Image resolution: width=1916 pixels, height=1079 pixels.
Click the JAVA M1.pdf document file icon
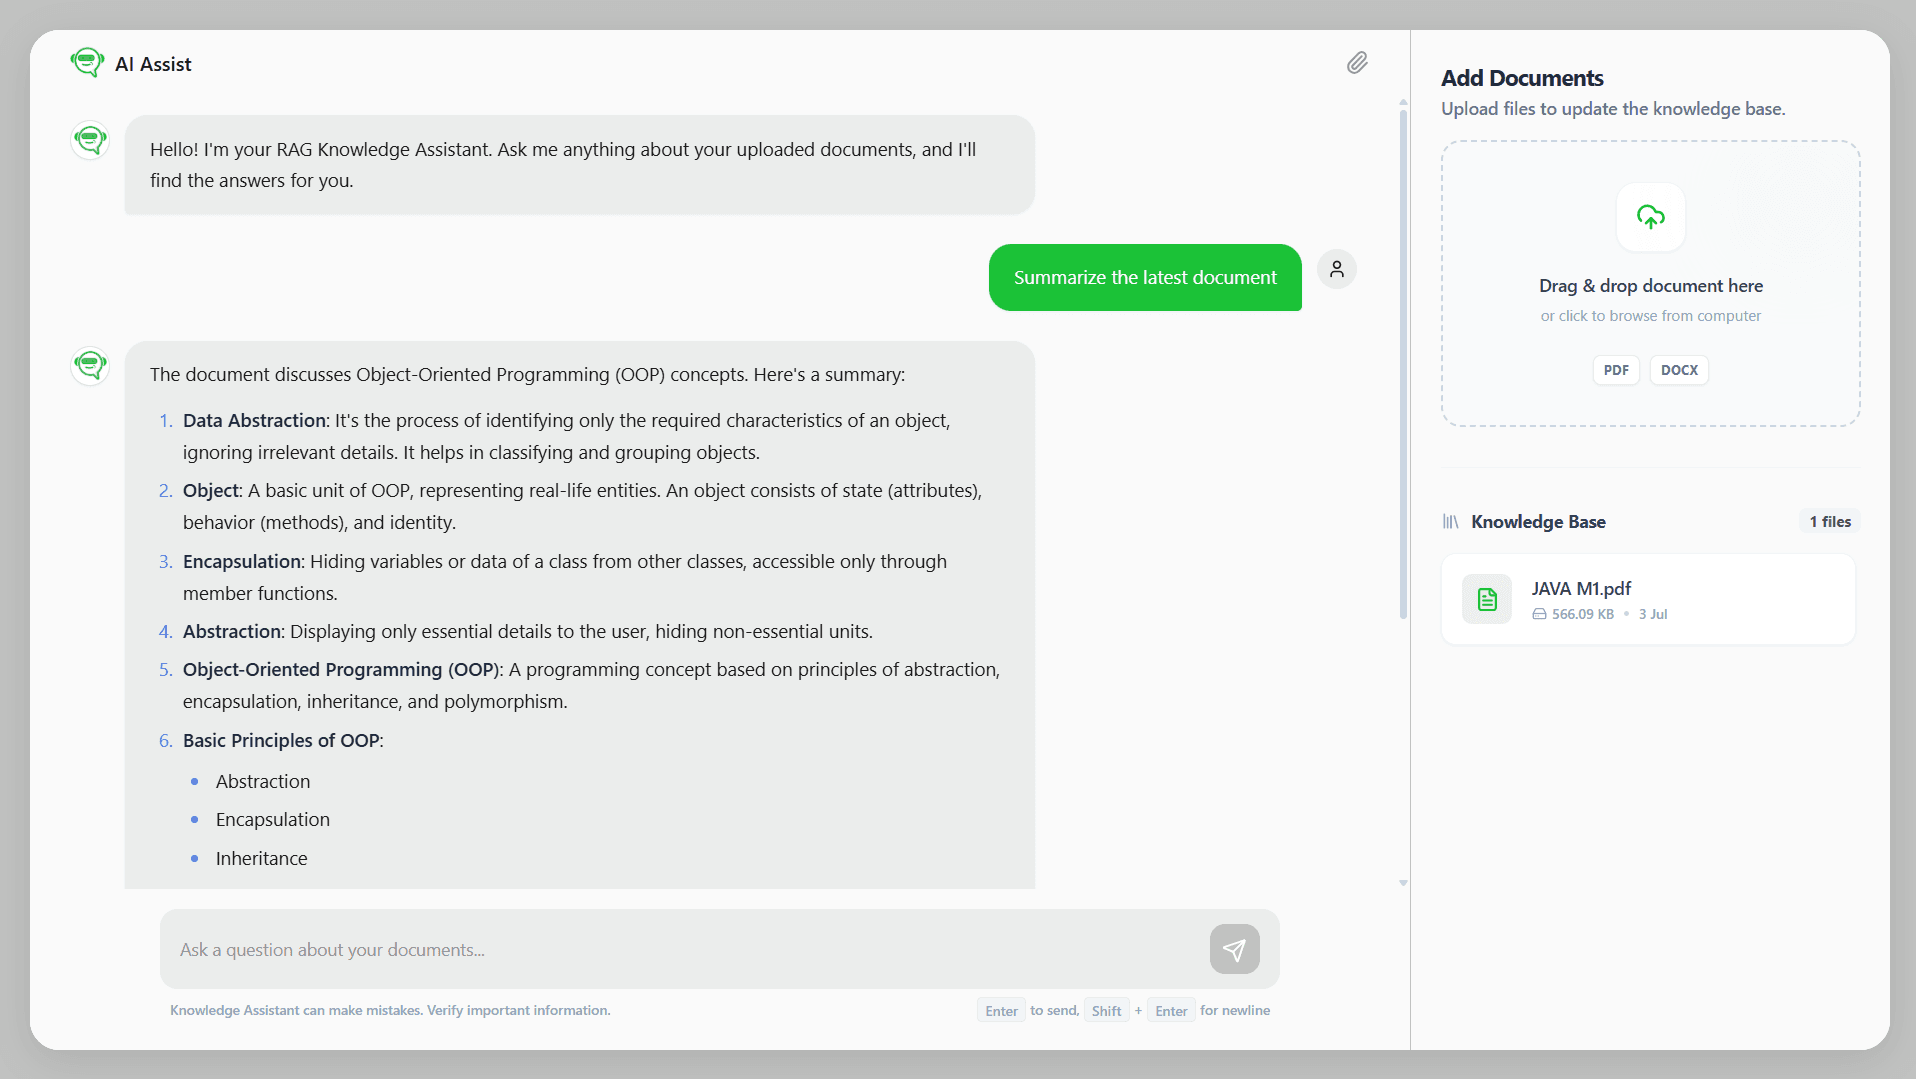click(x=1487, y=599)
